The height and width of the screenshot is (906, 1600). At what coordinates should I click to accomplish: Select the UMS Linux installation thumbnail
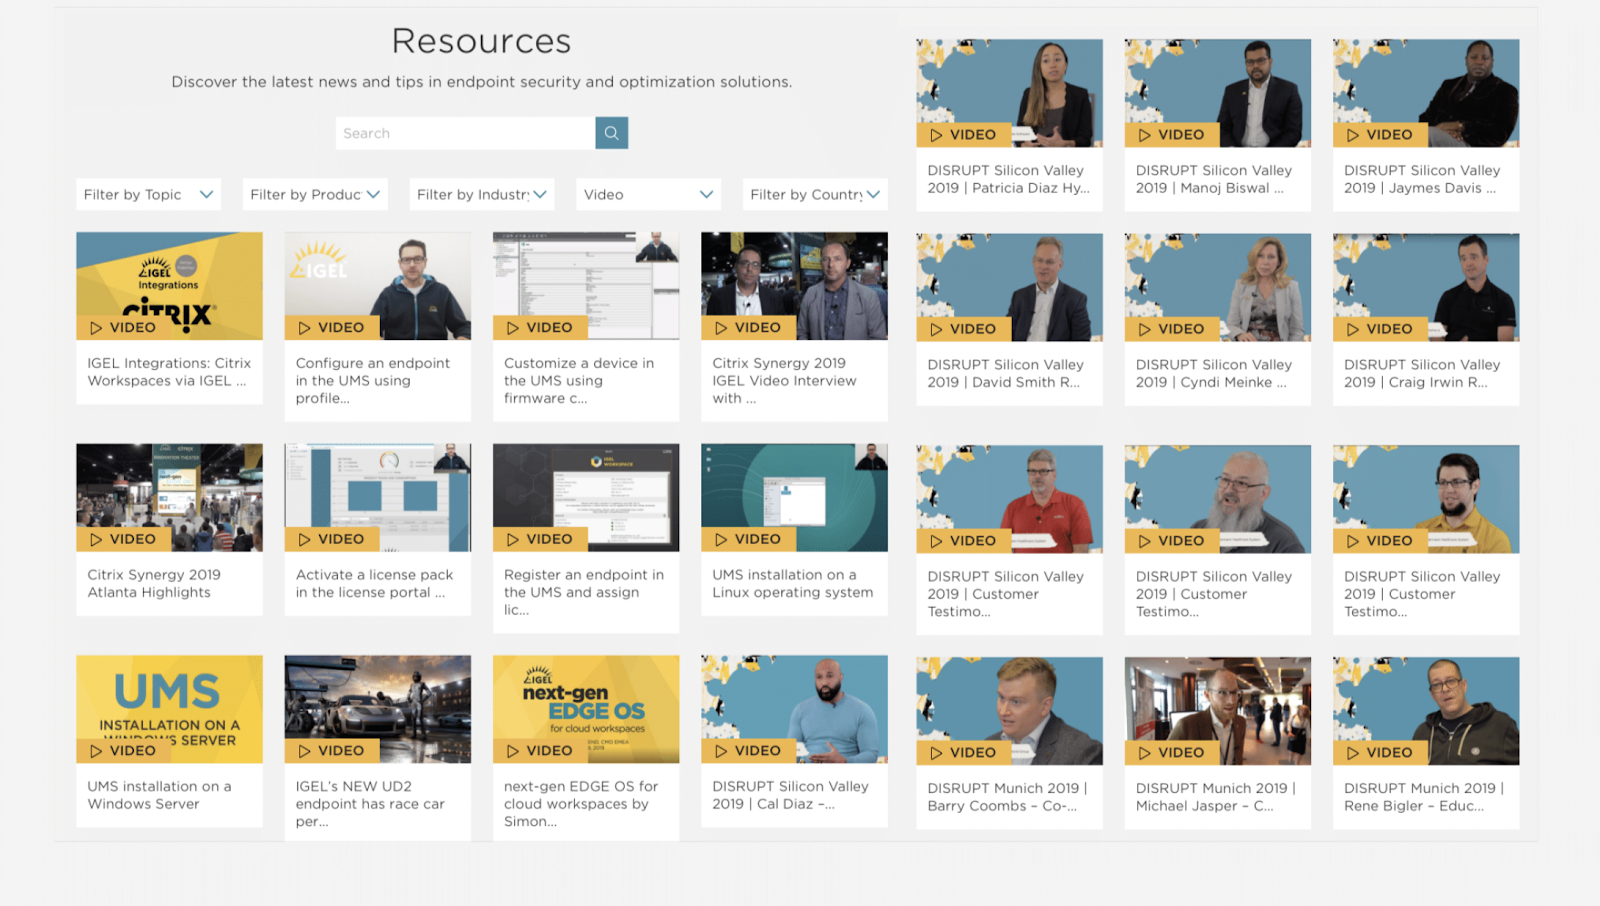click(794, 498)
